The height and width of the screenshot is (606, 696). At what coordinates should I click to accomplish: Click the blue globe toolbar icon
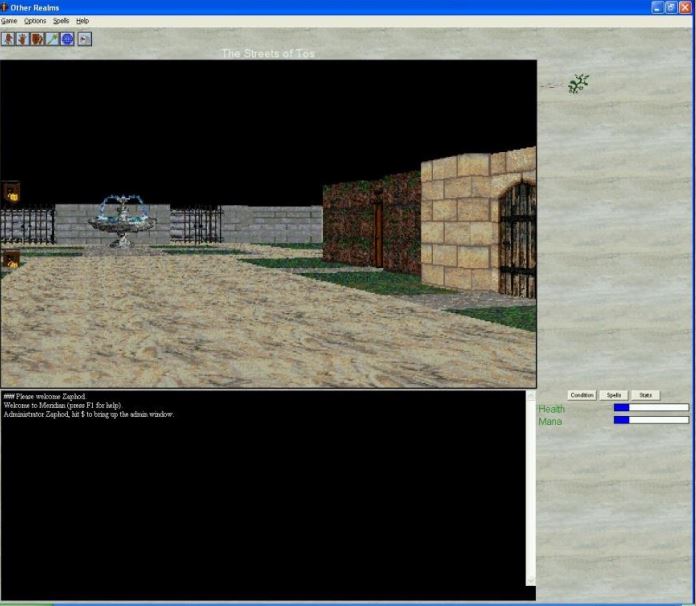[x=67, y=39]
